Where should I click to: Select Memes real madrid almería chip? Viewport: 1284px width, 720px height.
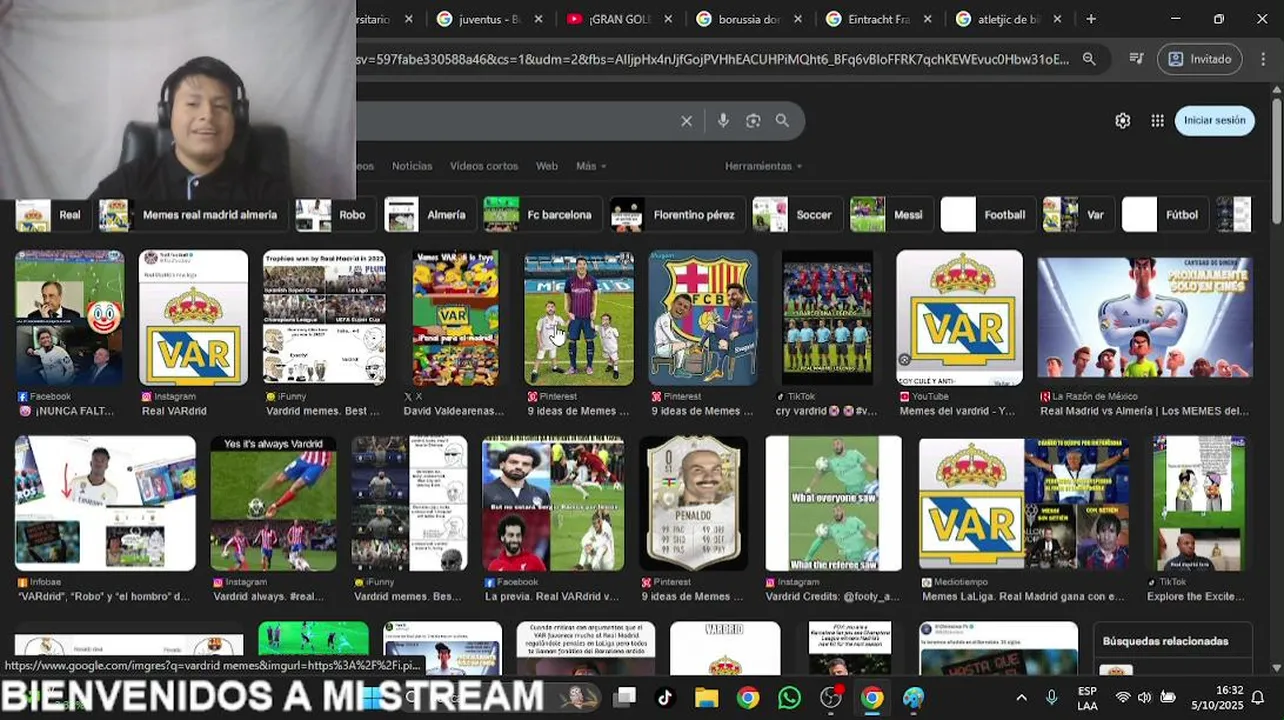coord(191,215)
